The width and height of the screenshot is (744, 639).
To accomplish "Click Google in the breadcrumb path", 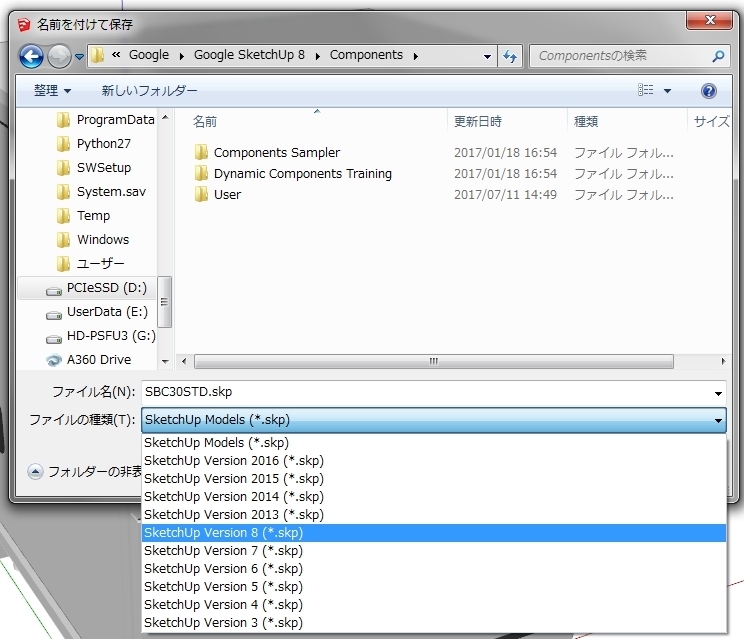I will [149, 55].
